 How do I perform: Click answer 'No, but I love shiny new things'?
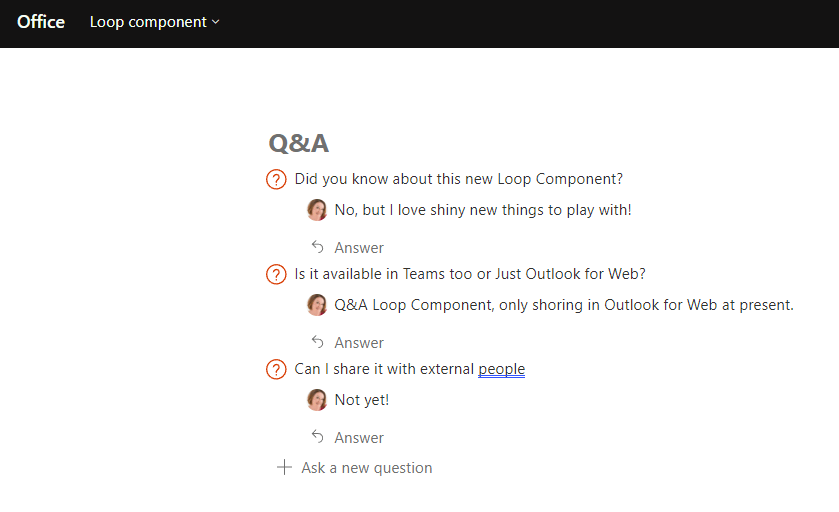point(483,210)
